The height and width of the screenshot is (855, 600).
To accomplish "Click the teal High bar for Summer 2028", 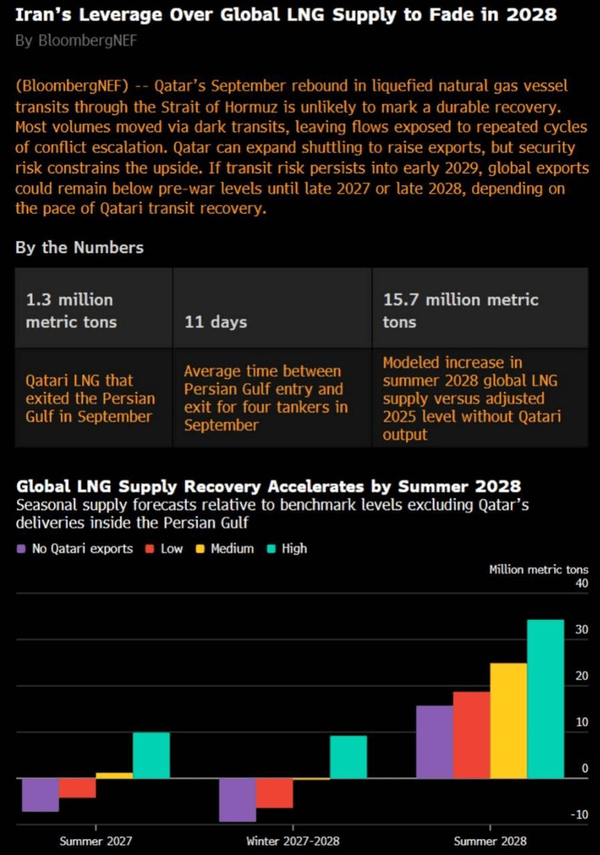I will 545,699.
